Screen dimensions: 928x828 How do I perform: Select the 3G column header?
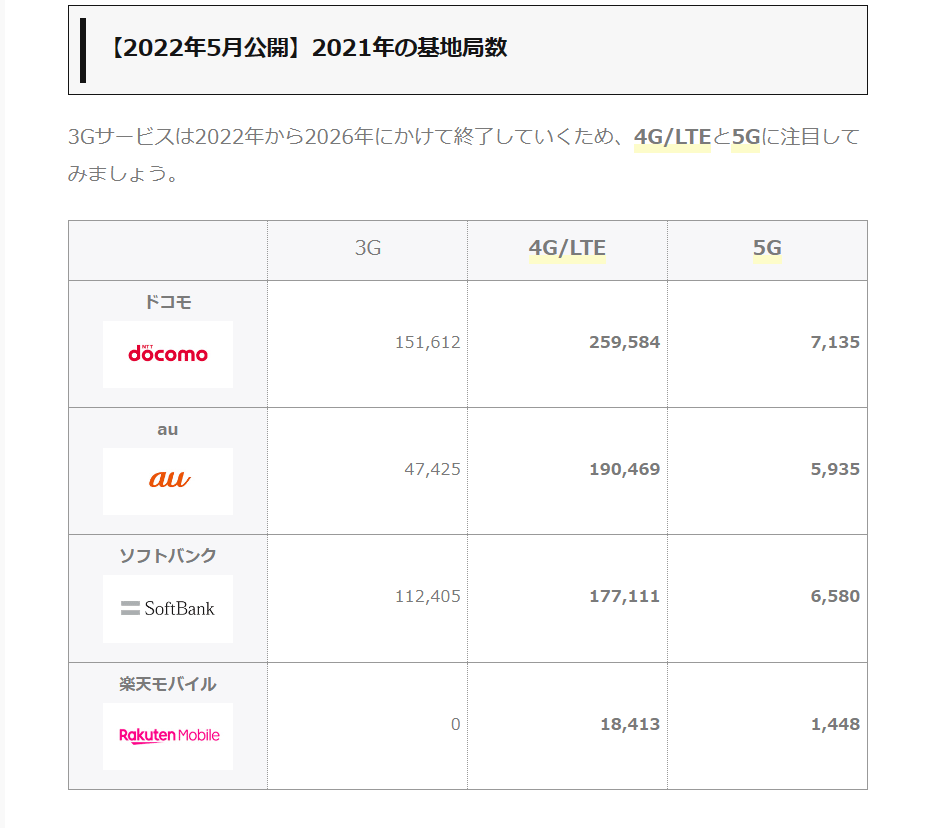(368, 248)
